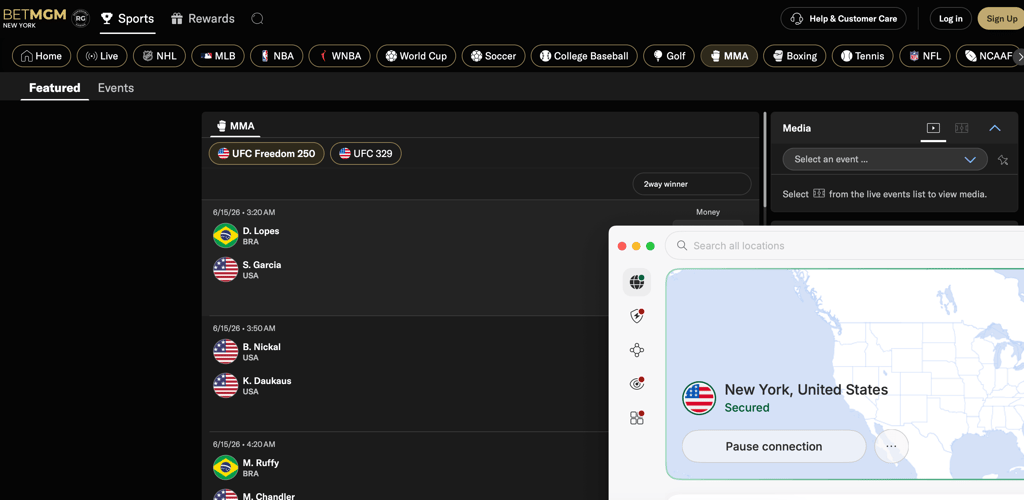Click the 6/15/26 • 4:20 AM event time

point(244,444)
